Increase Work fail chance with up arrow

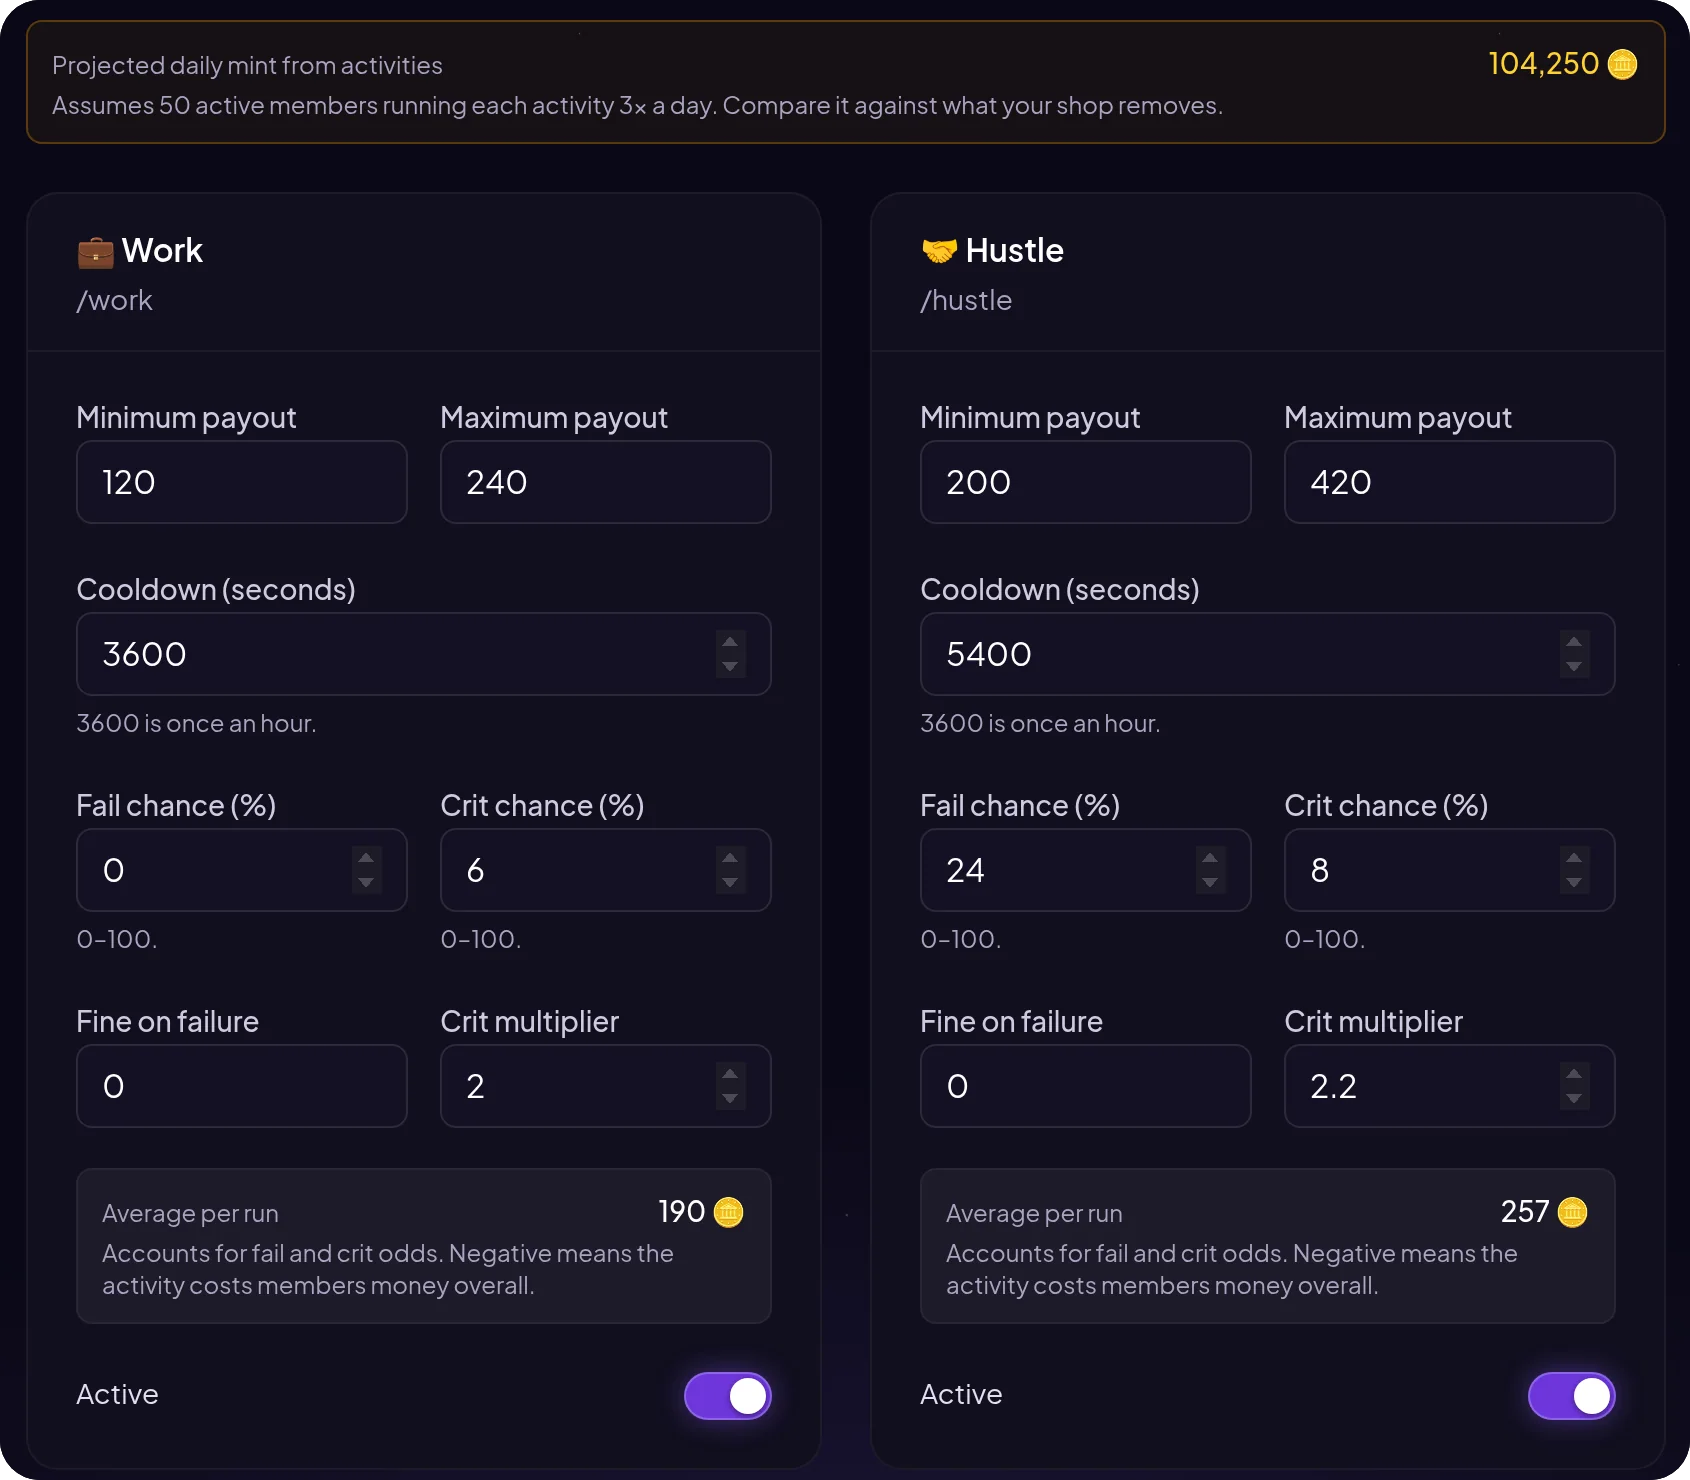tap(366, 858)
